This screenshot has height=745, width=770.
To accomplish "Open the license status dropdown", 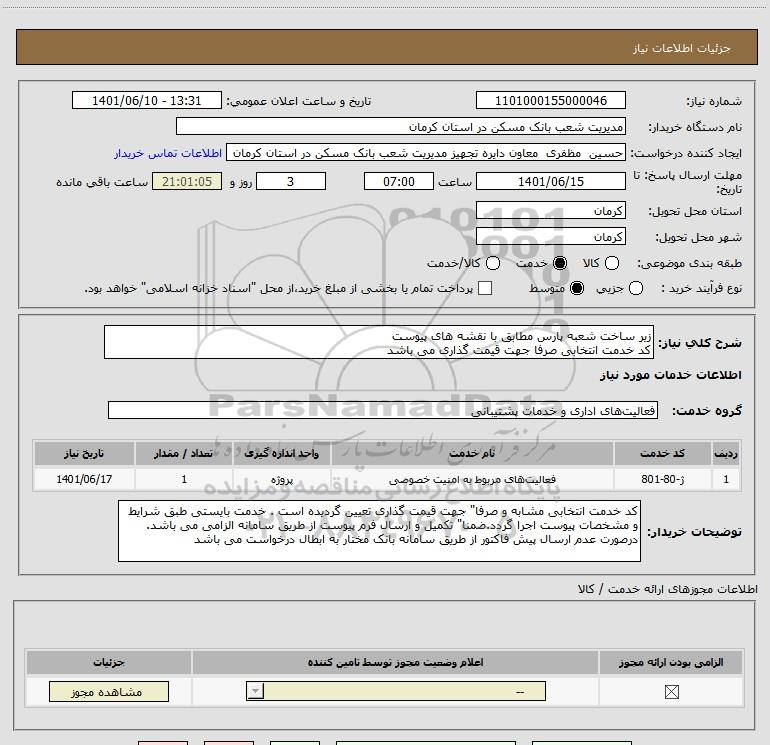I will 396,691.
